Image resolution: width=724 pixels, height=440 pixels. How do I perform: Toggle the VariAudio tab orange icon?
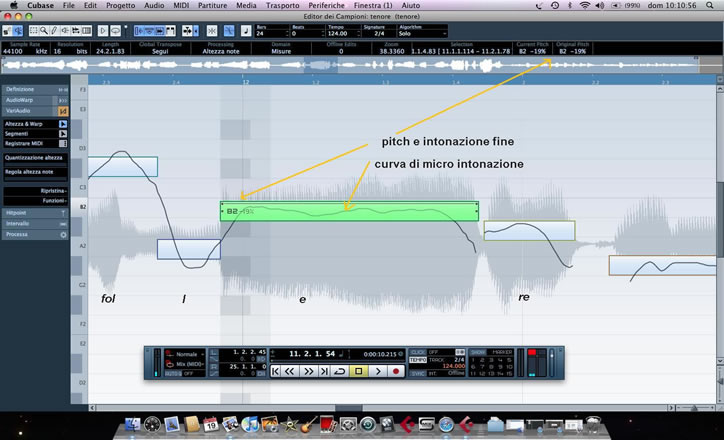pos(63,111)
